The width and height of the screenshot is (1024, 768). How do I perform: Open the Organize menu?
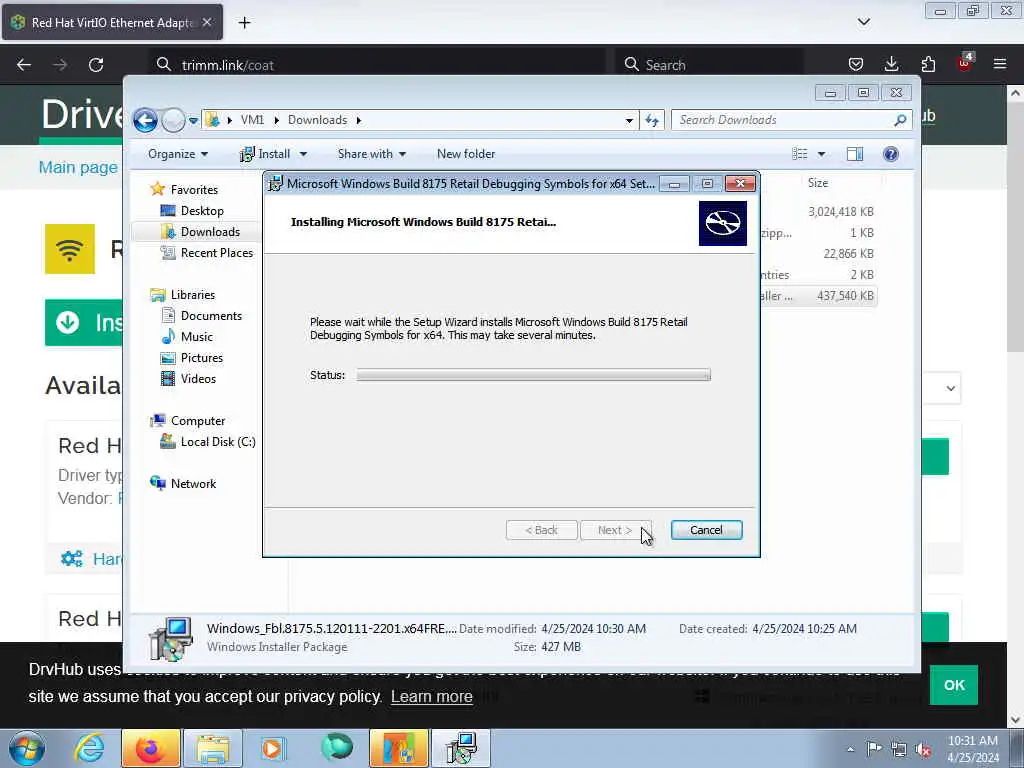tap(178, 154)
